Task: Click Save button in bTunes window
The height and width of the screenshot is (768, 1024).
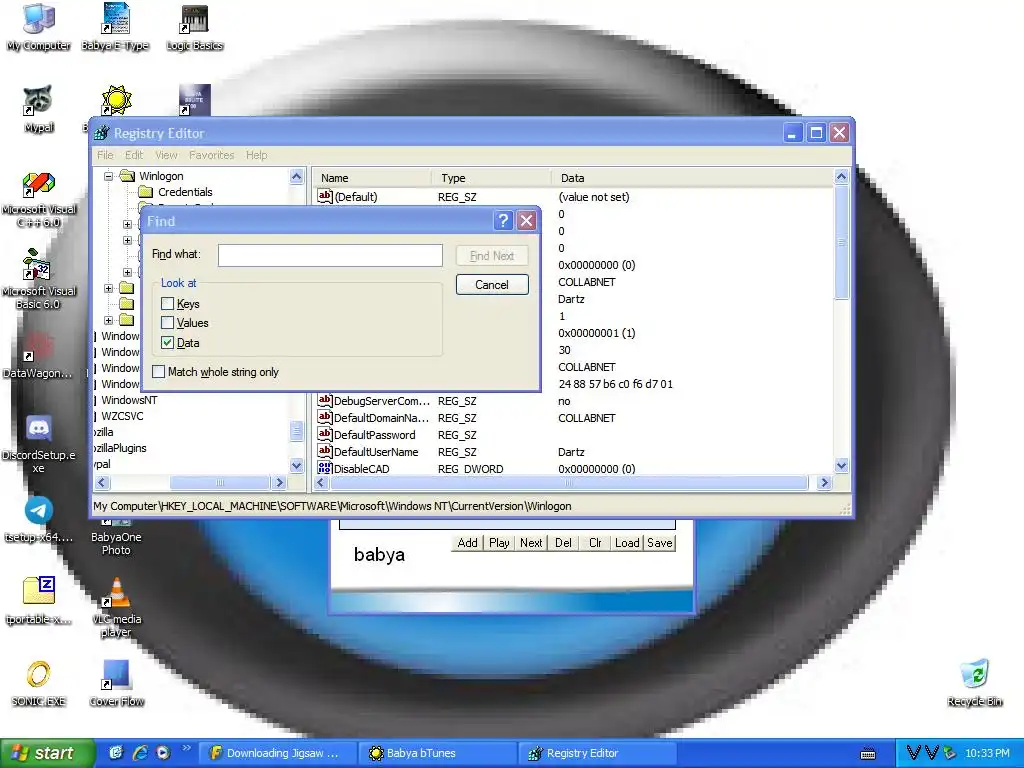Action: 660,543
